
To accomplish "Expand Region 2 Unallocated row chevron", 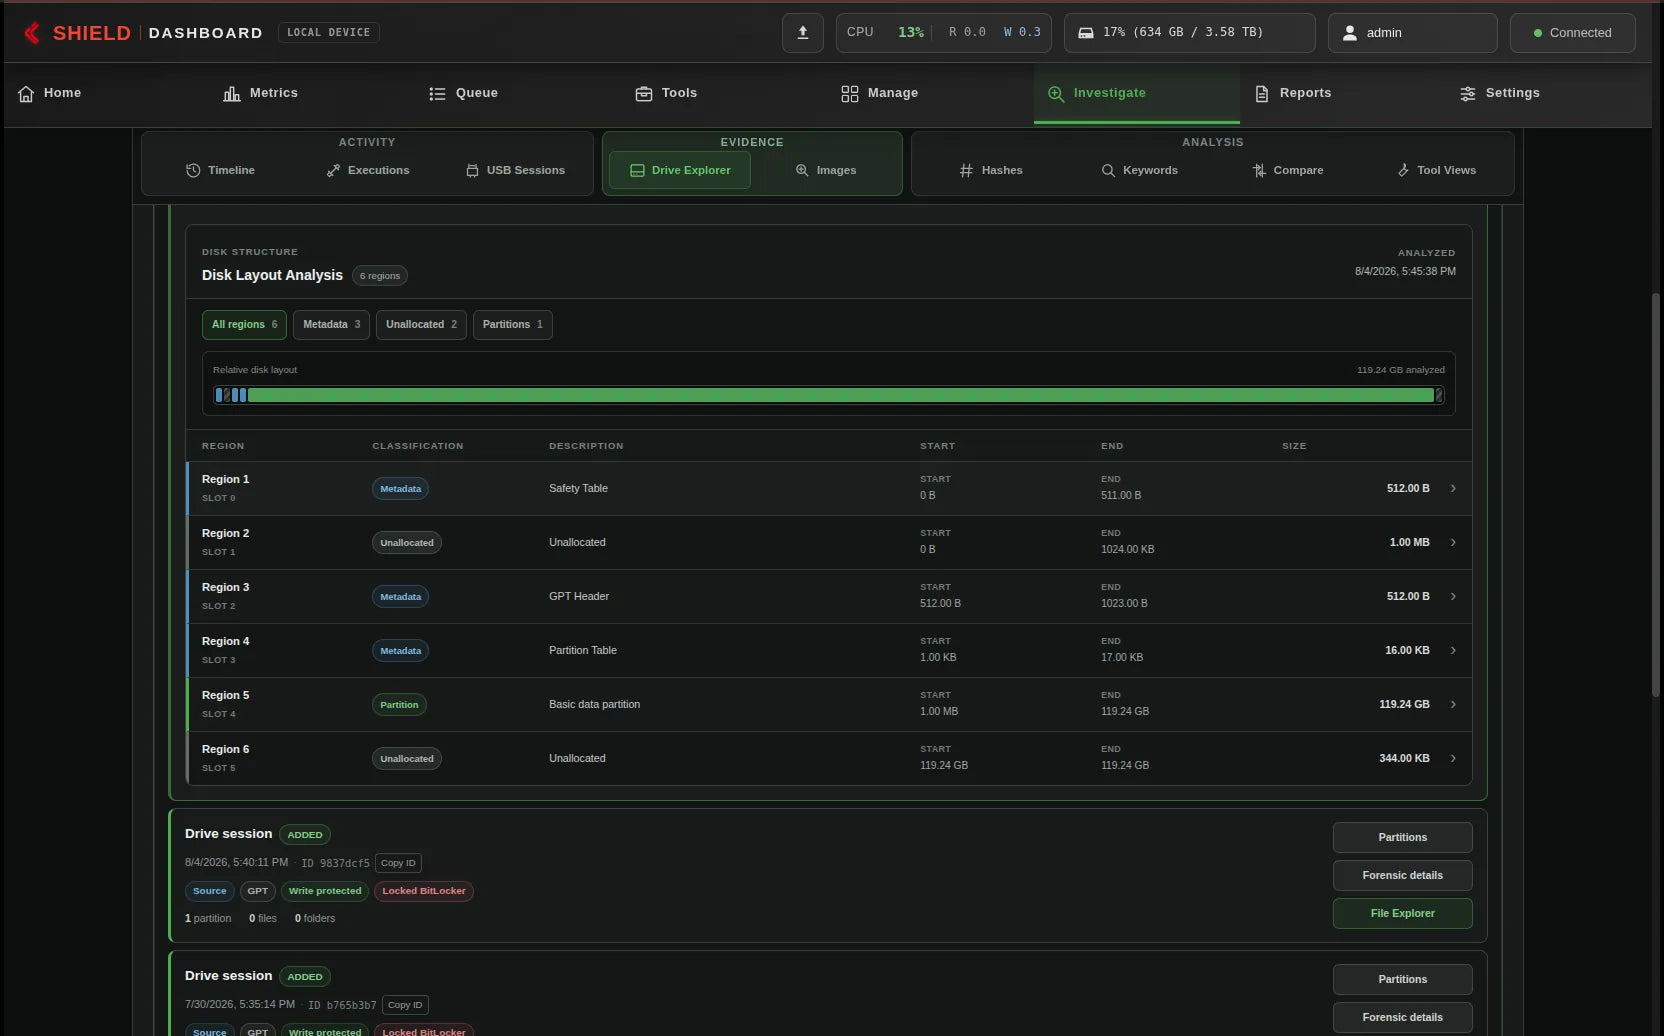I will point(1453,543).
